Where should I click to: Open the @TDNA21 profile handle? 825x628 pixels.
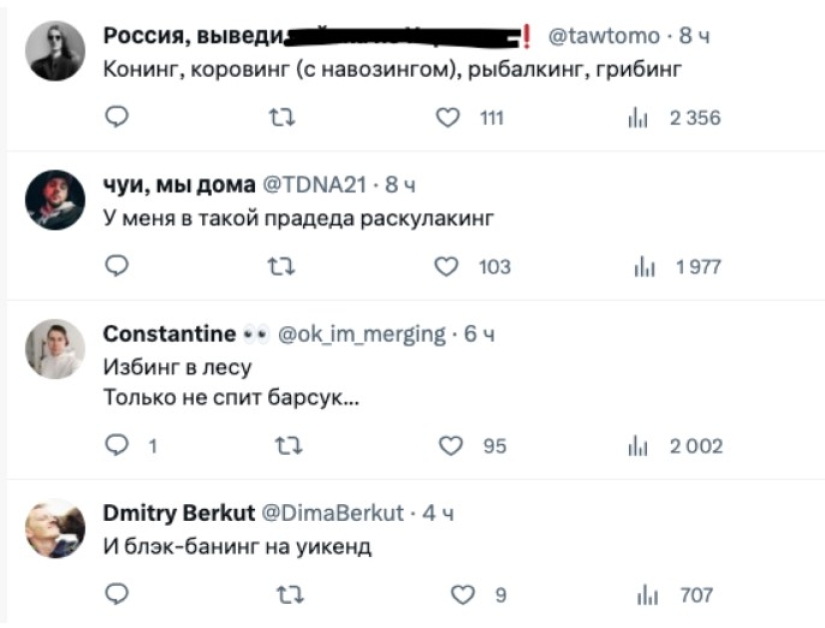coord(315,184)
